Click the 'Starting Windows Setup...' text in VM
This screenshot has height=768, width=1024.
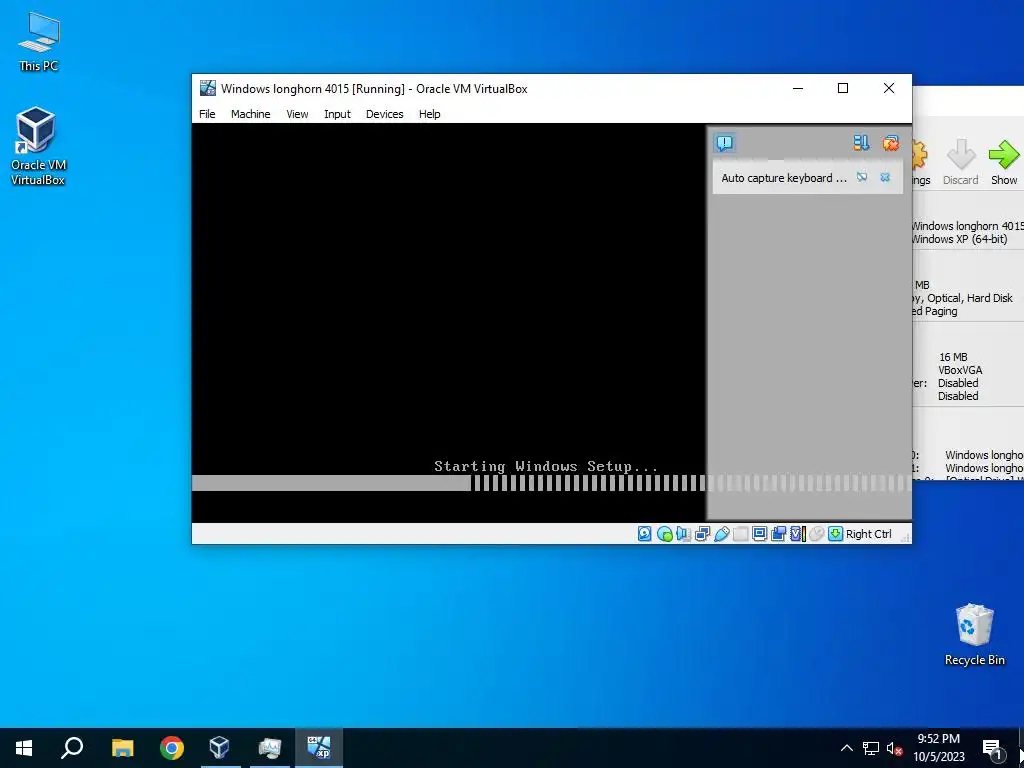(546, 466)
